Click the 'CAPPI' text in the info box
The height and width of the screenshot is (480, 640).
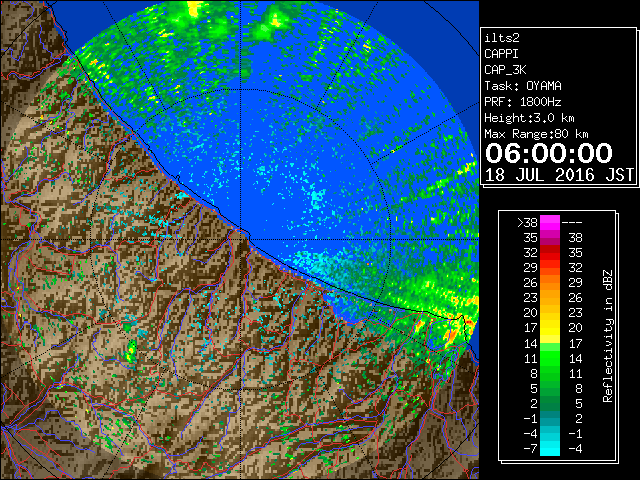(x=501, y=54)
